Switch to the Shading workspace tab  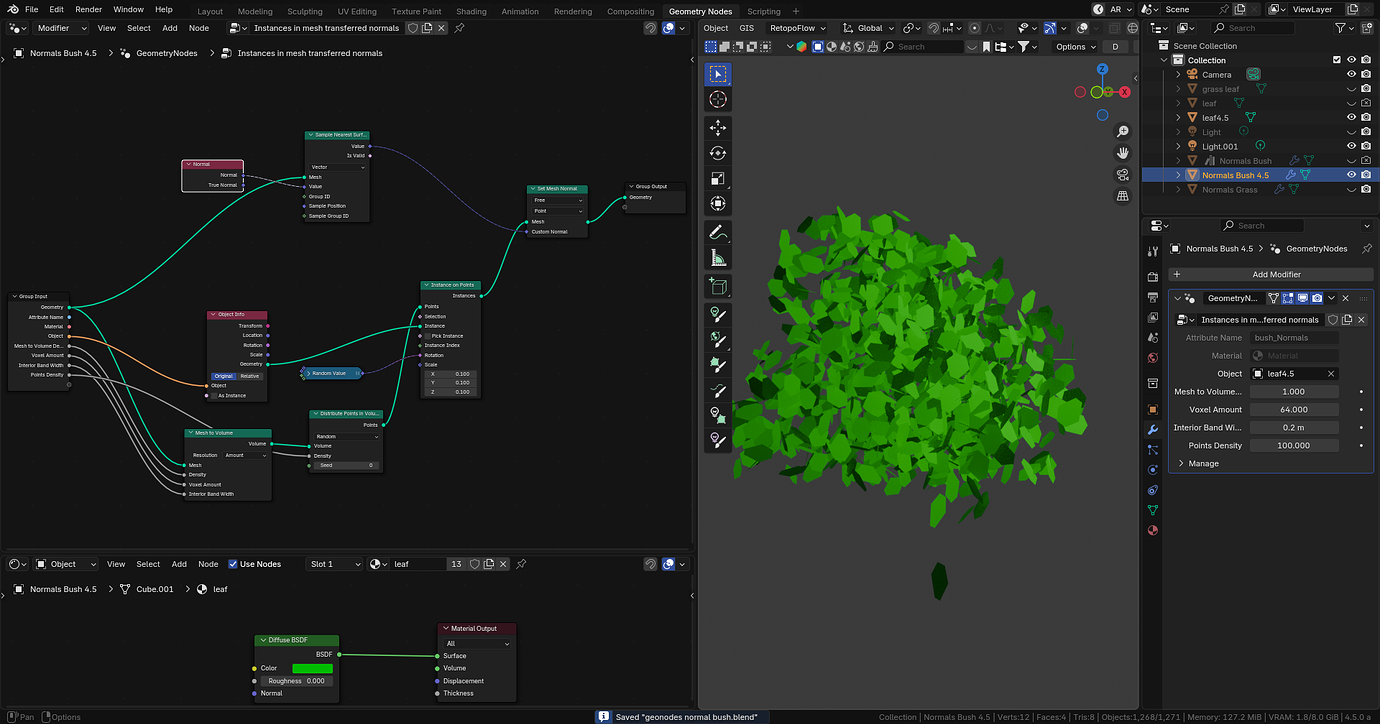[x=471, y=11]
